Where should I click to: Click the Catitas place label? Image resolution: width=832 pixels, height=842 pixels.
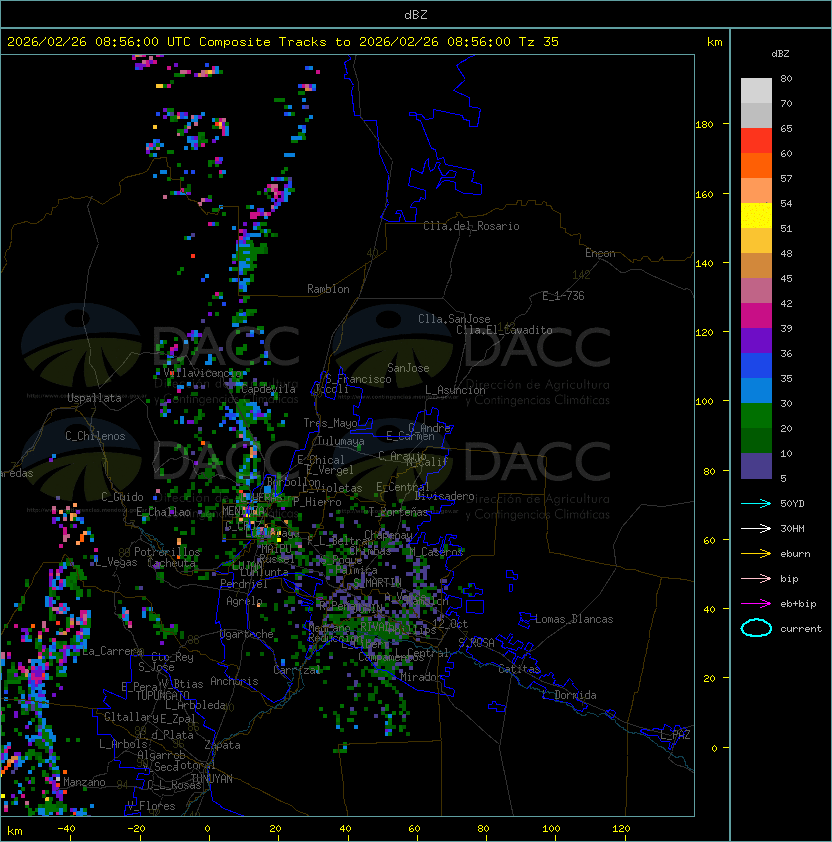519,669
